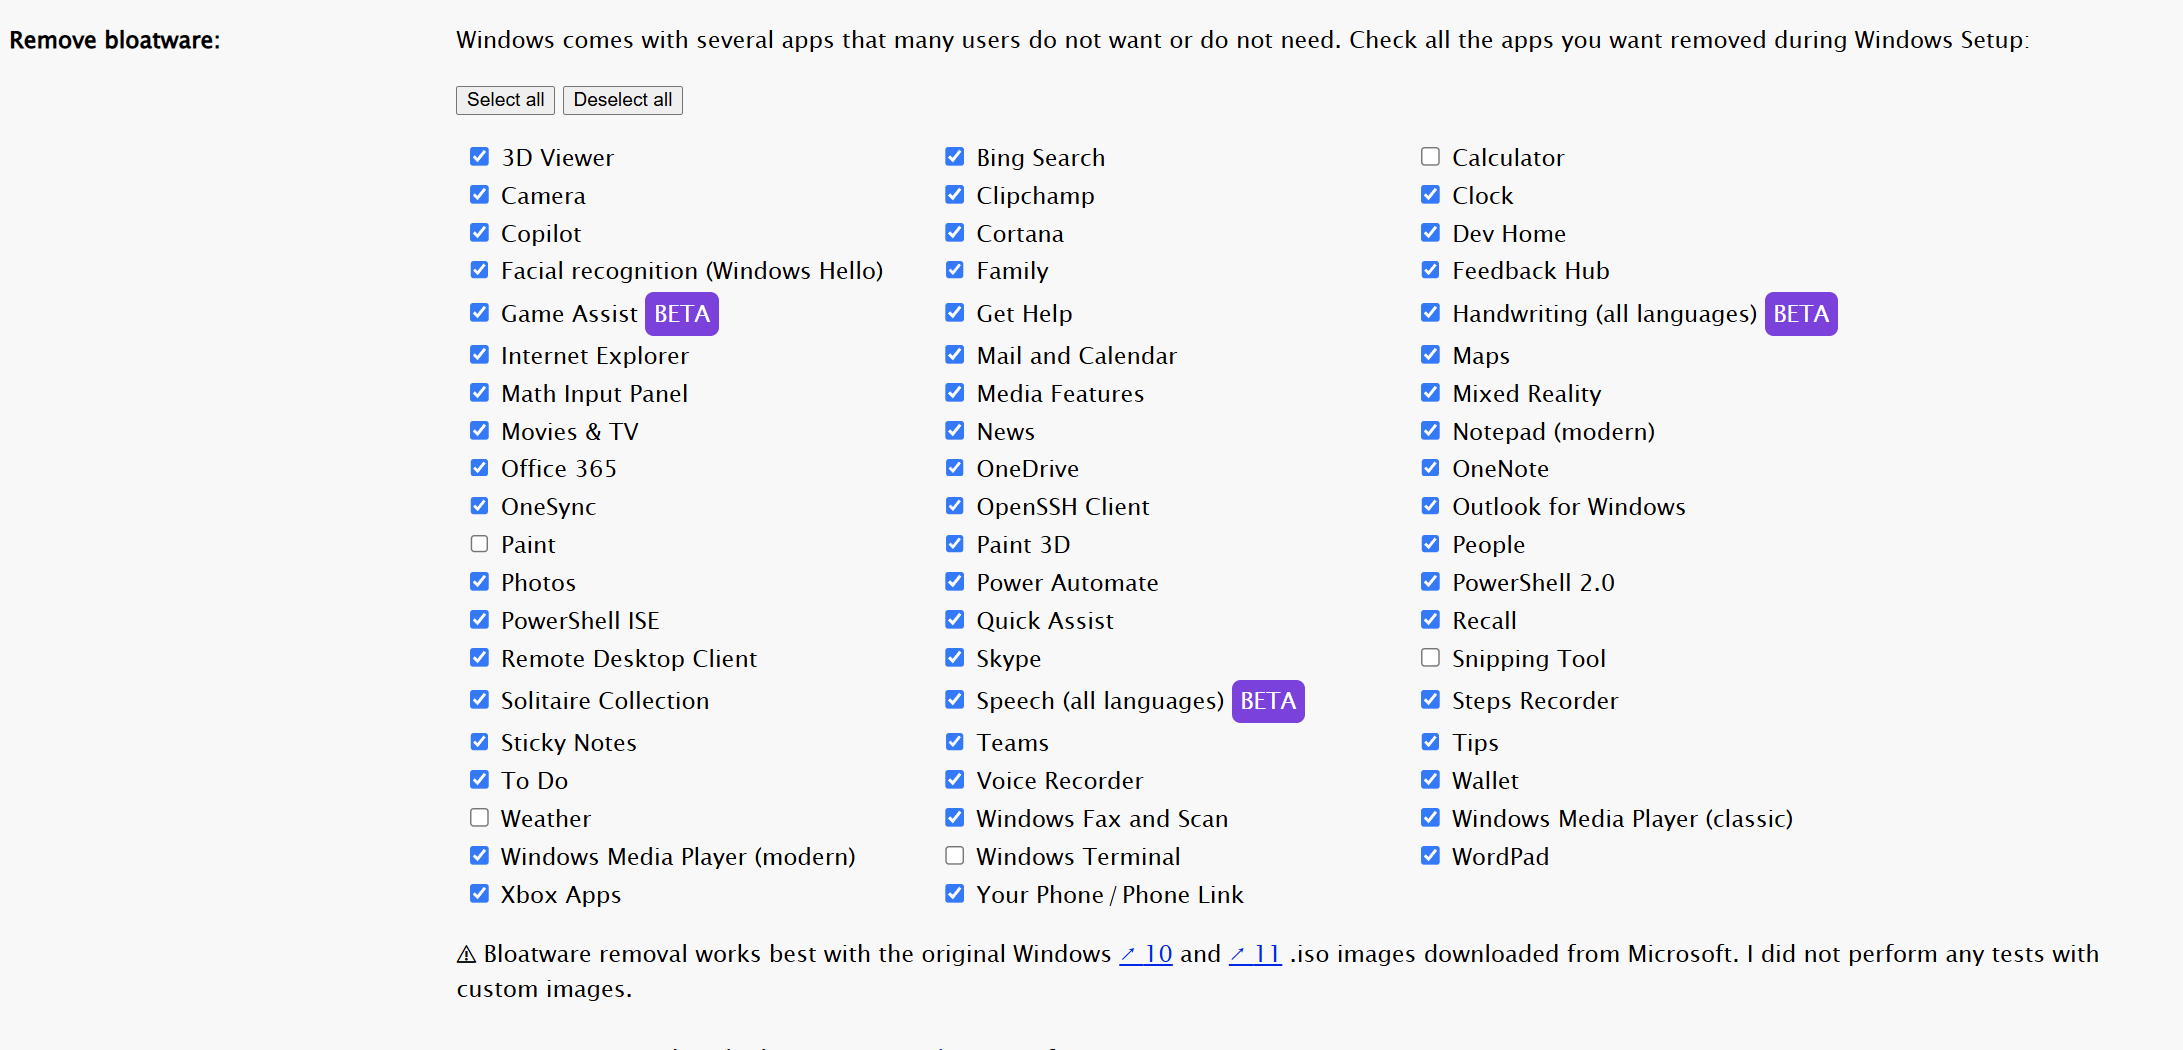Image resolution: width=2183 pixels, height=1050 pixels.
Task: Uncheck Windows Media Player (modern) checkbox
Action: [480, 856]
